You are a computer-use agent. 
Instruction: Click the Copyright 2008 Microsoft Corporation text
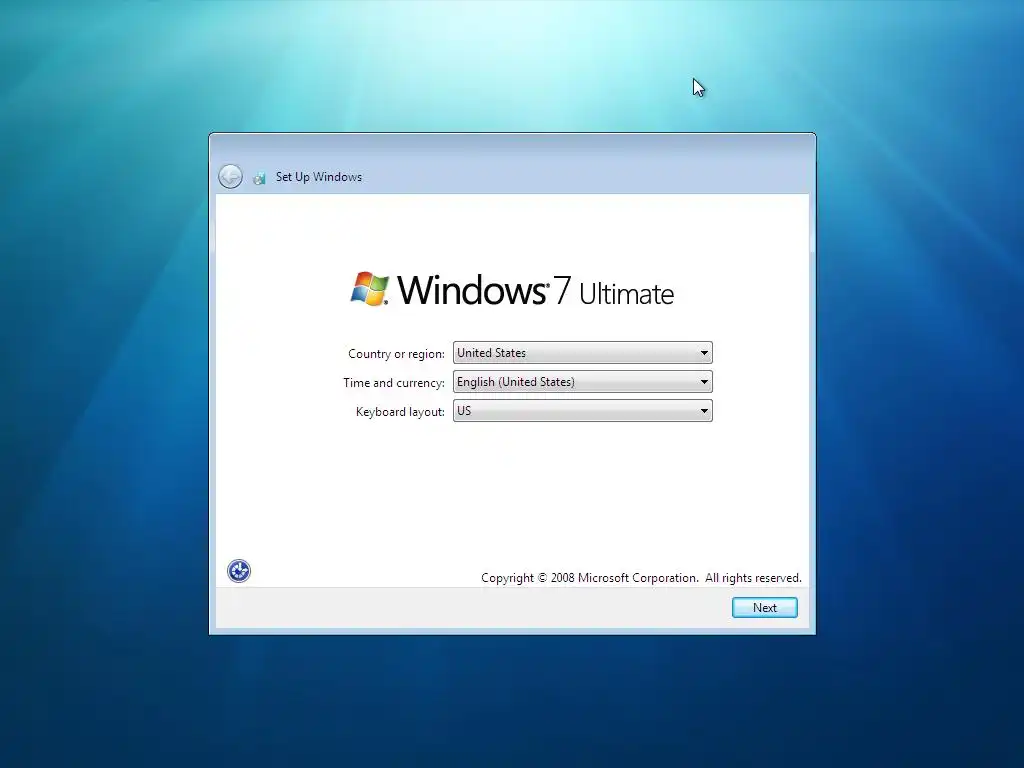coord(641,578)
